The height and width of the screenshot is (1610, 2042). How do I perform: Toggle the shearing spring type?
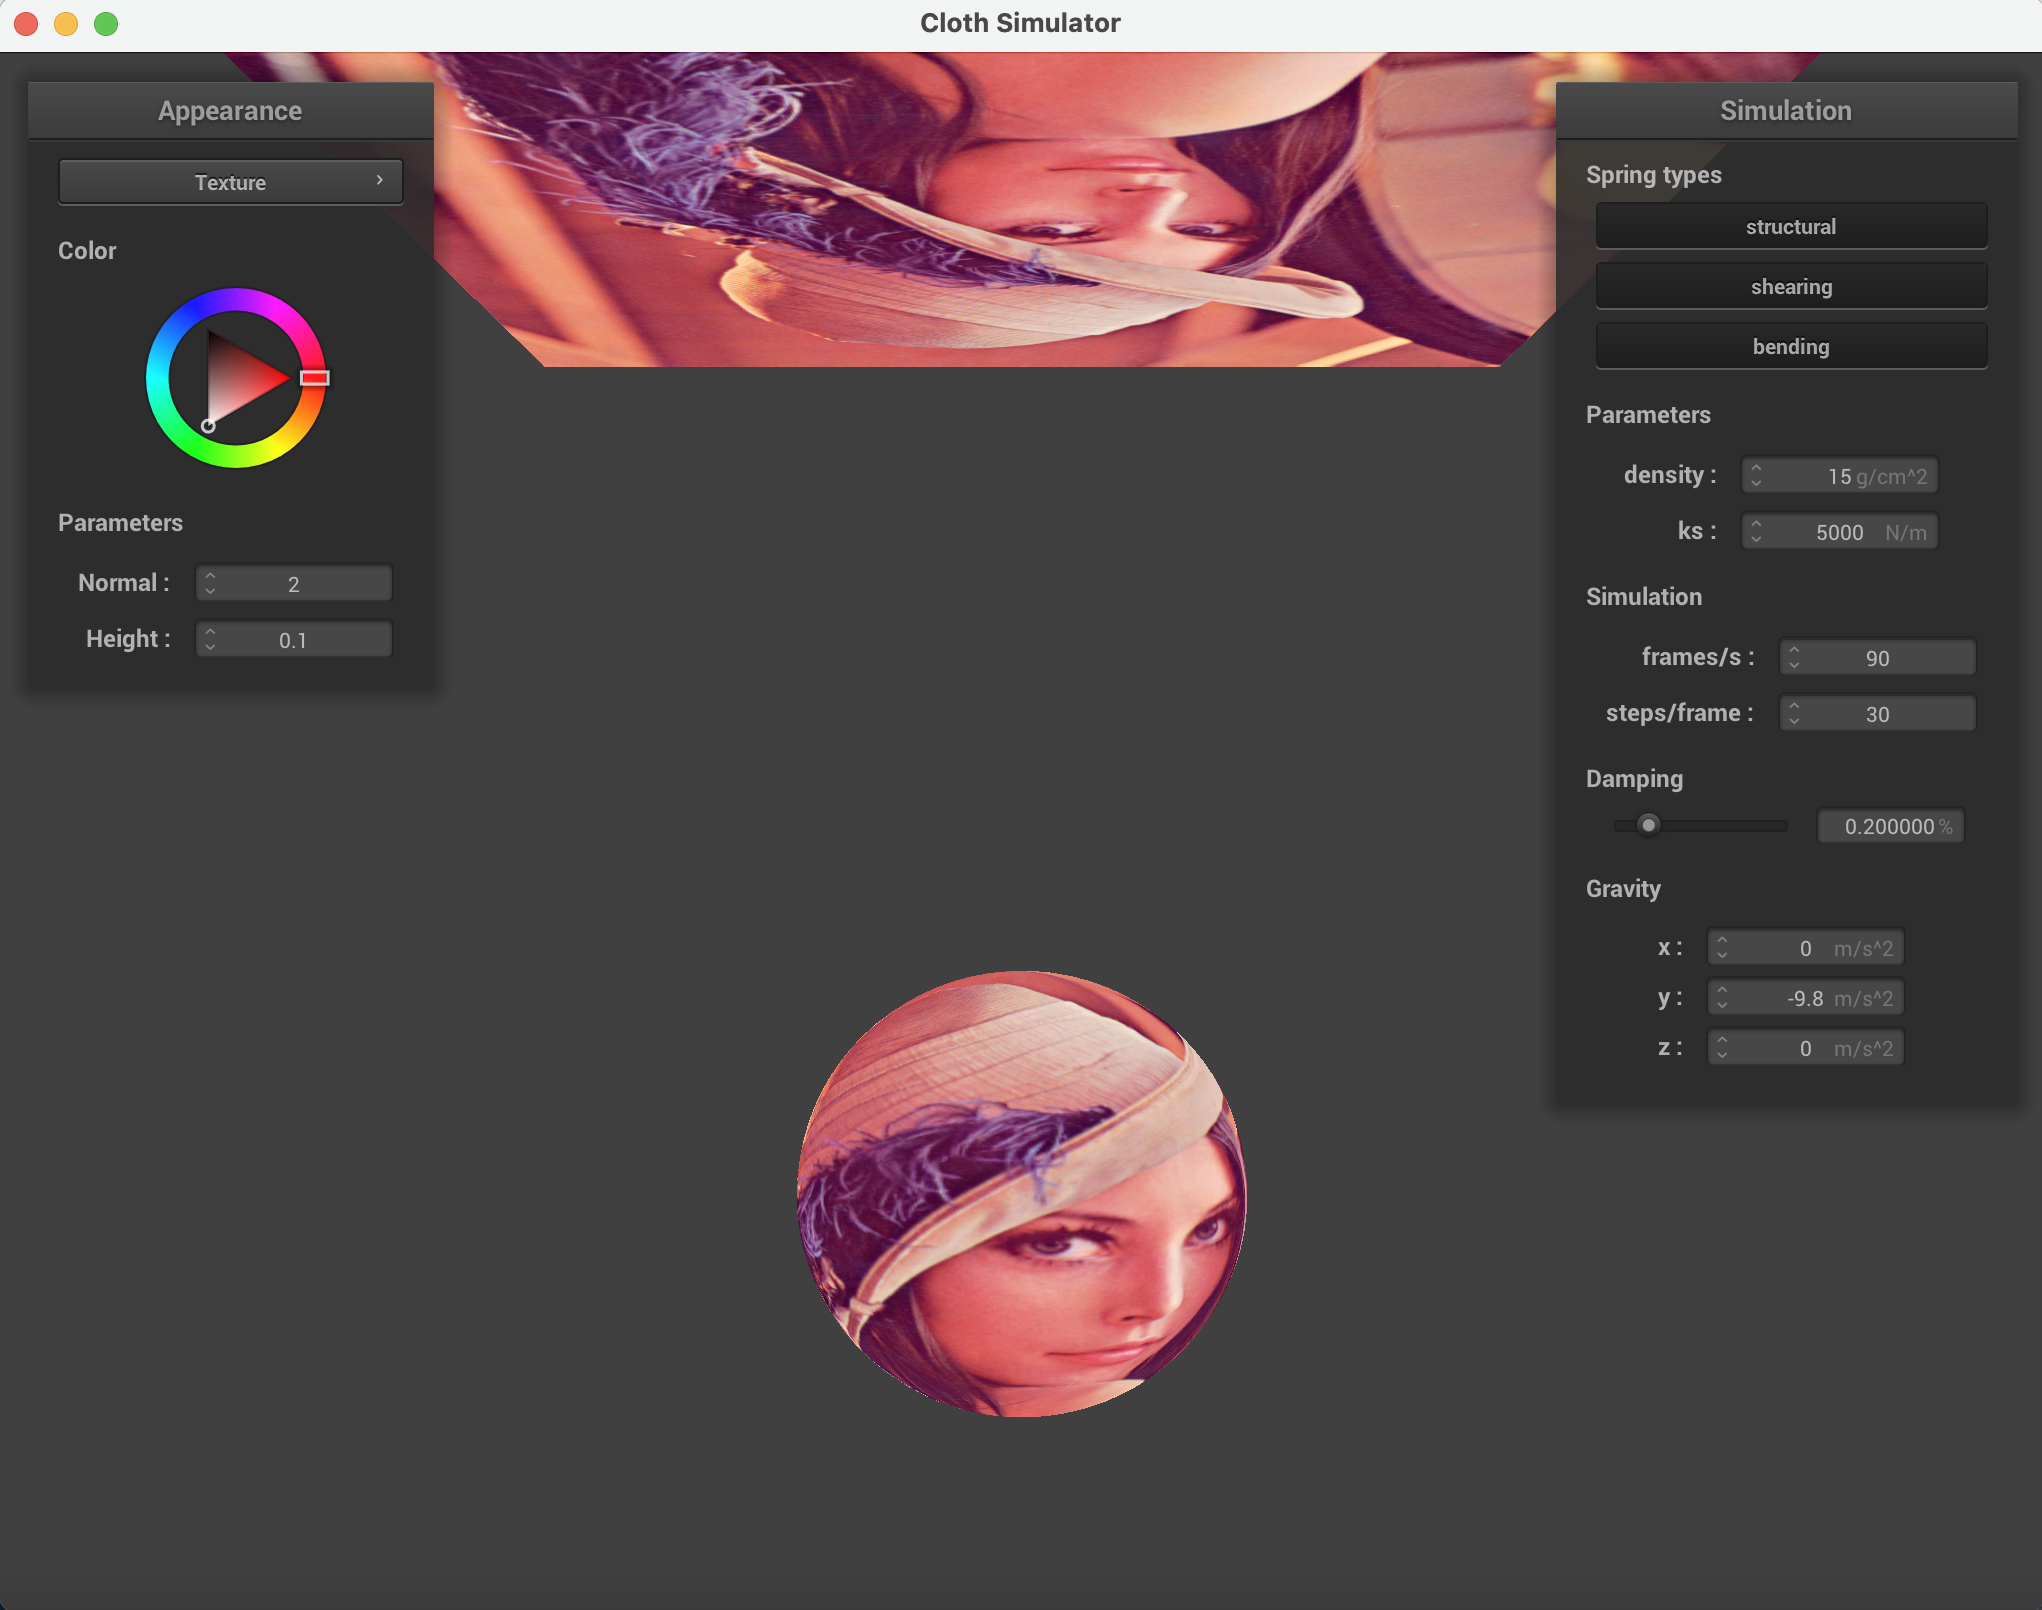[x=1790, y=287]
